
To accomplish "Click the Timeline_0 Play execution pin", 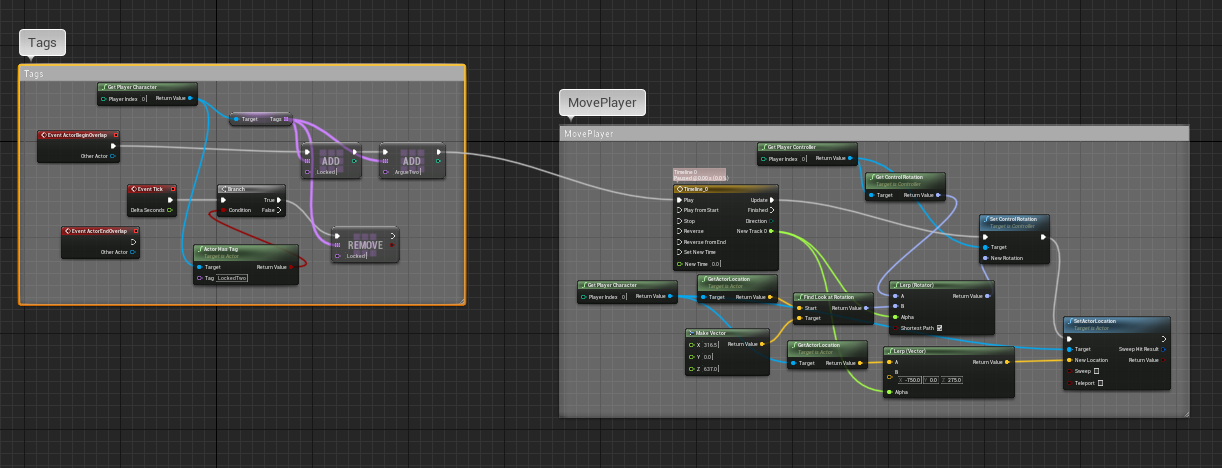I will [679, 200].
